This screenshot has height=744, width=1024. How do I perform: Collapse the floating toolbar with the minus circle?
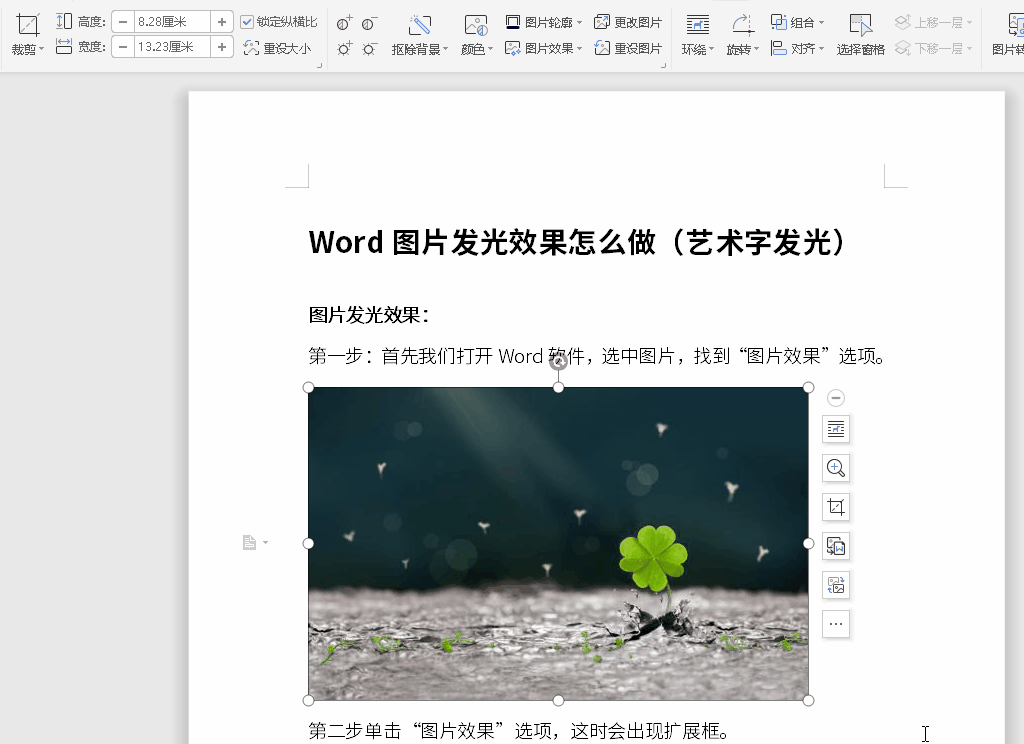[x=836, y=398]
